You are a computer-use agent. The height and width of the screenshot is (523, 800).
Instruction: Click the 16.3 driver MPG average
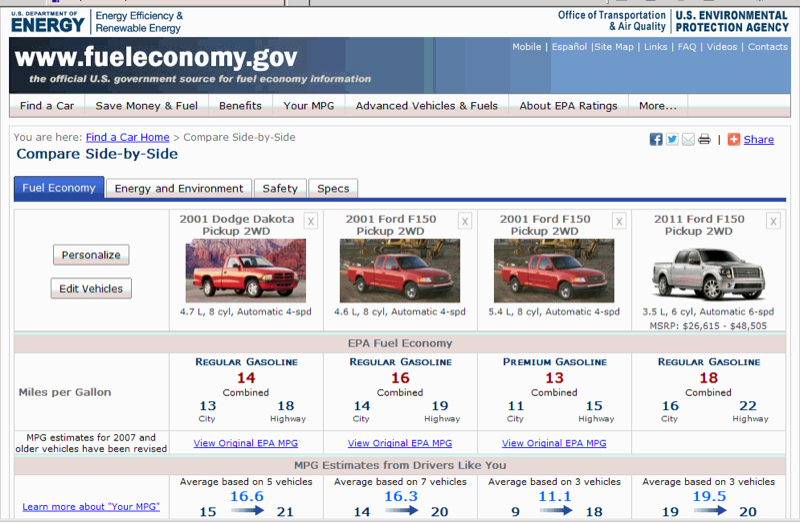(401, 496)
